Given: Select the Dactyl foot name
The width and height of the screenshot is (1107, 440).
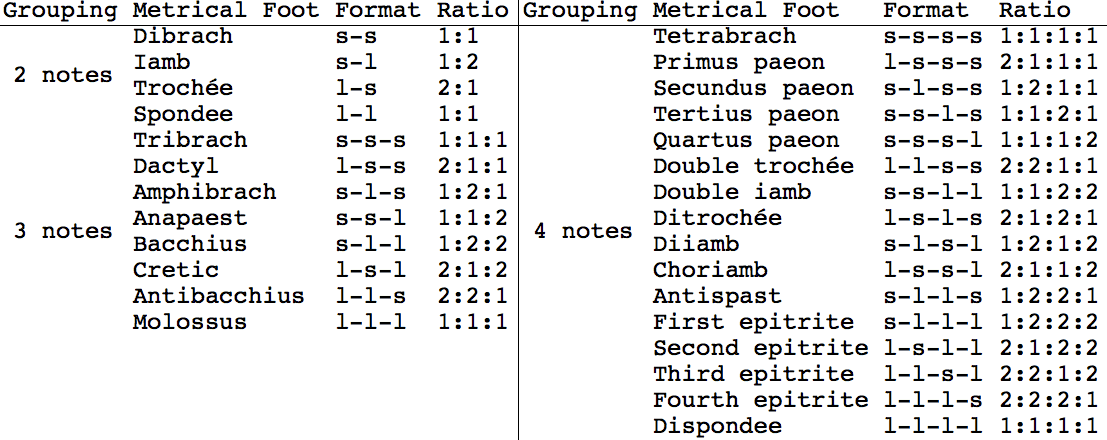Looking at the screenshot, I should click(176, 167).
